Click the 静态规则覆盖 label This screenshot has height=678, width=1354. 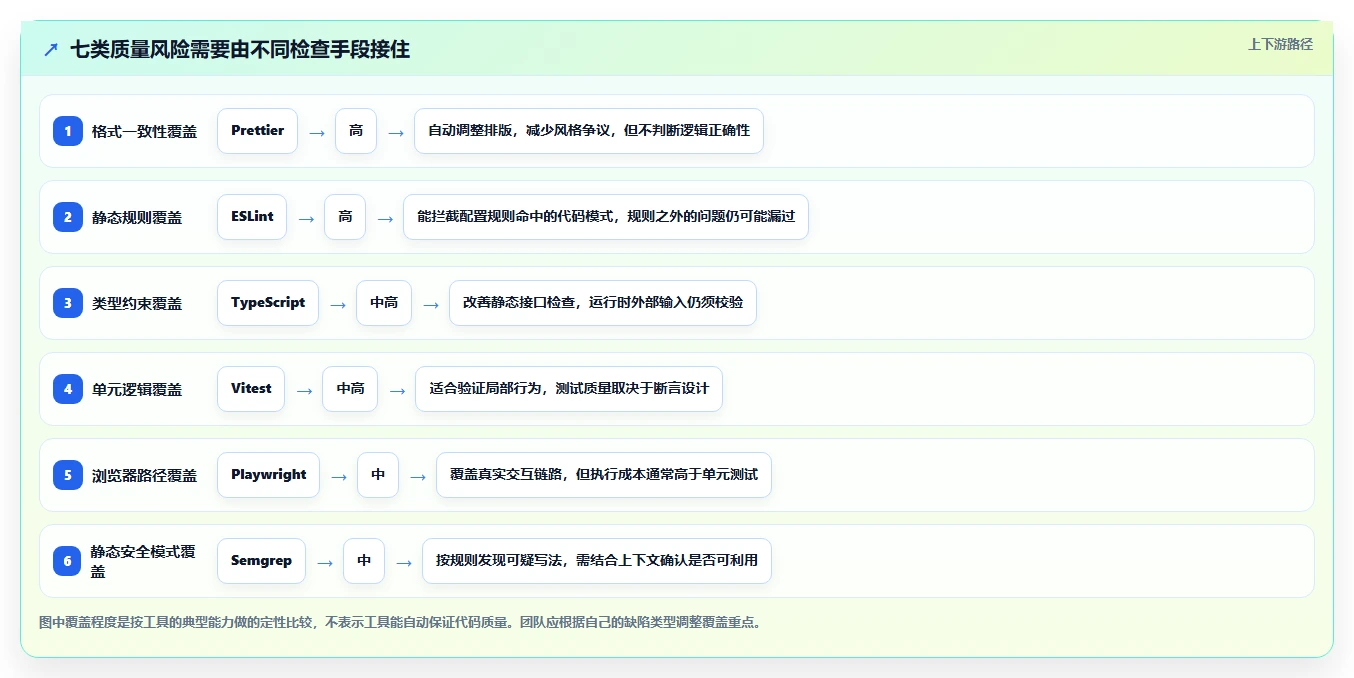[137, 217]
